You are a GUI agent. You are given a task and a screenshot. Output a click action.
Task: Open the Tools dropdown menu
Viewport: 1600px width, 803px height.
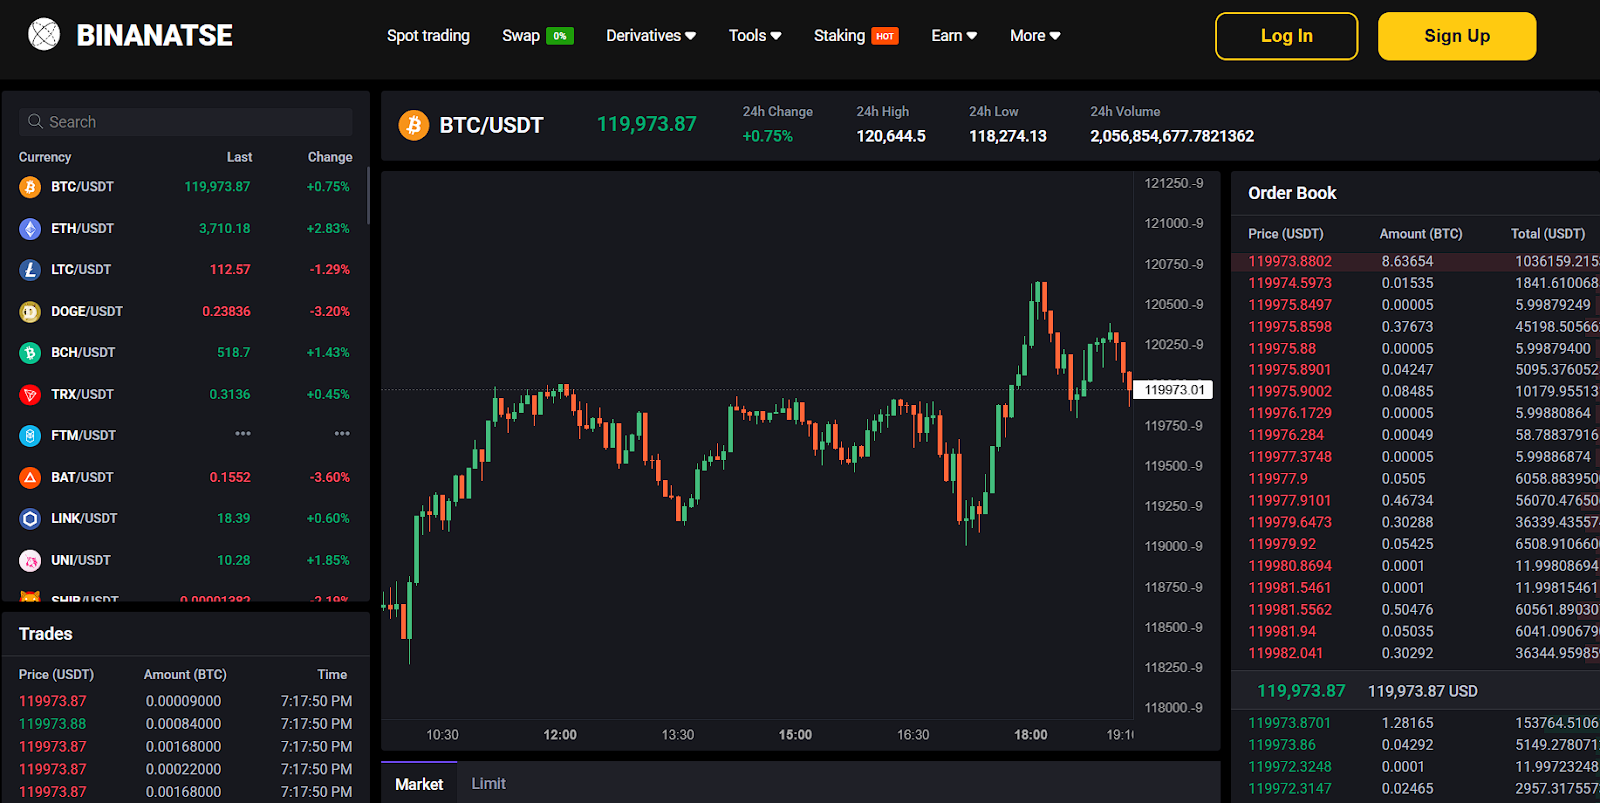tap(754, 36)
